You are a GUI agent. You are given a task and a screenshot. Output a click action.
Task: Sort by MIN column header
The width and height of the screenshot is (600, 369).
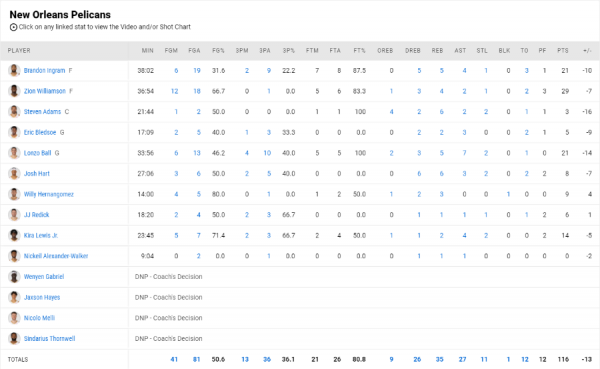pos(148,51)
